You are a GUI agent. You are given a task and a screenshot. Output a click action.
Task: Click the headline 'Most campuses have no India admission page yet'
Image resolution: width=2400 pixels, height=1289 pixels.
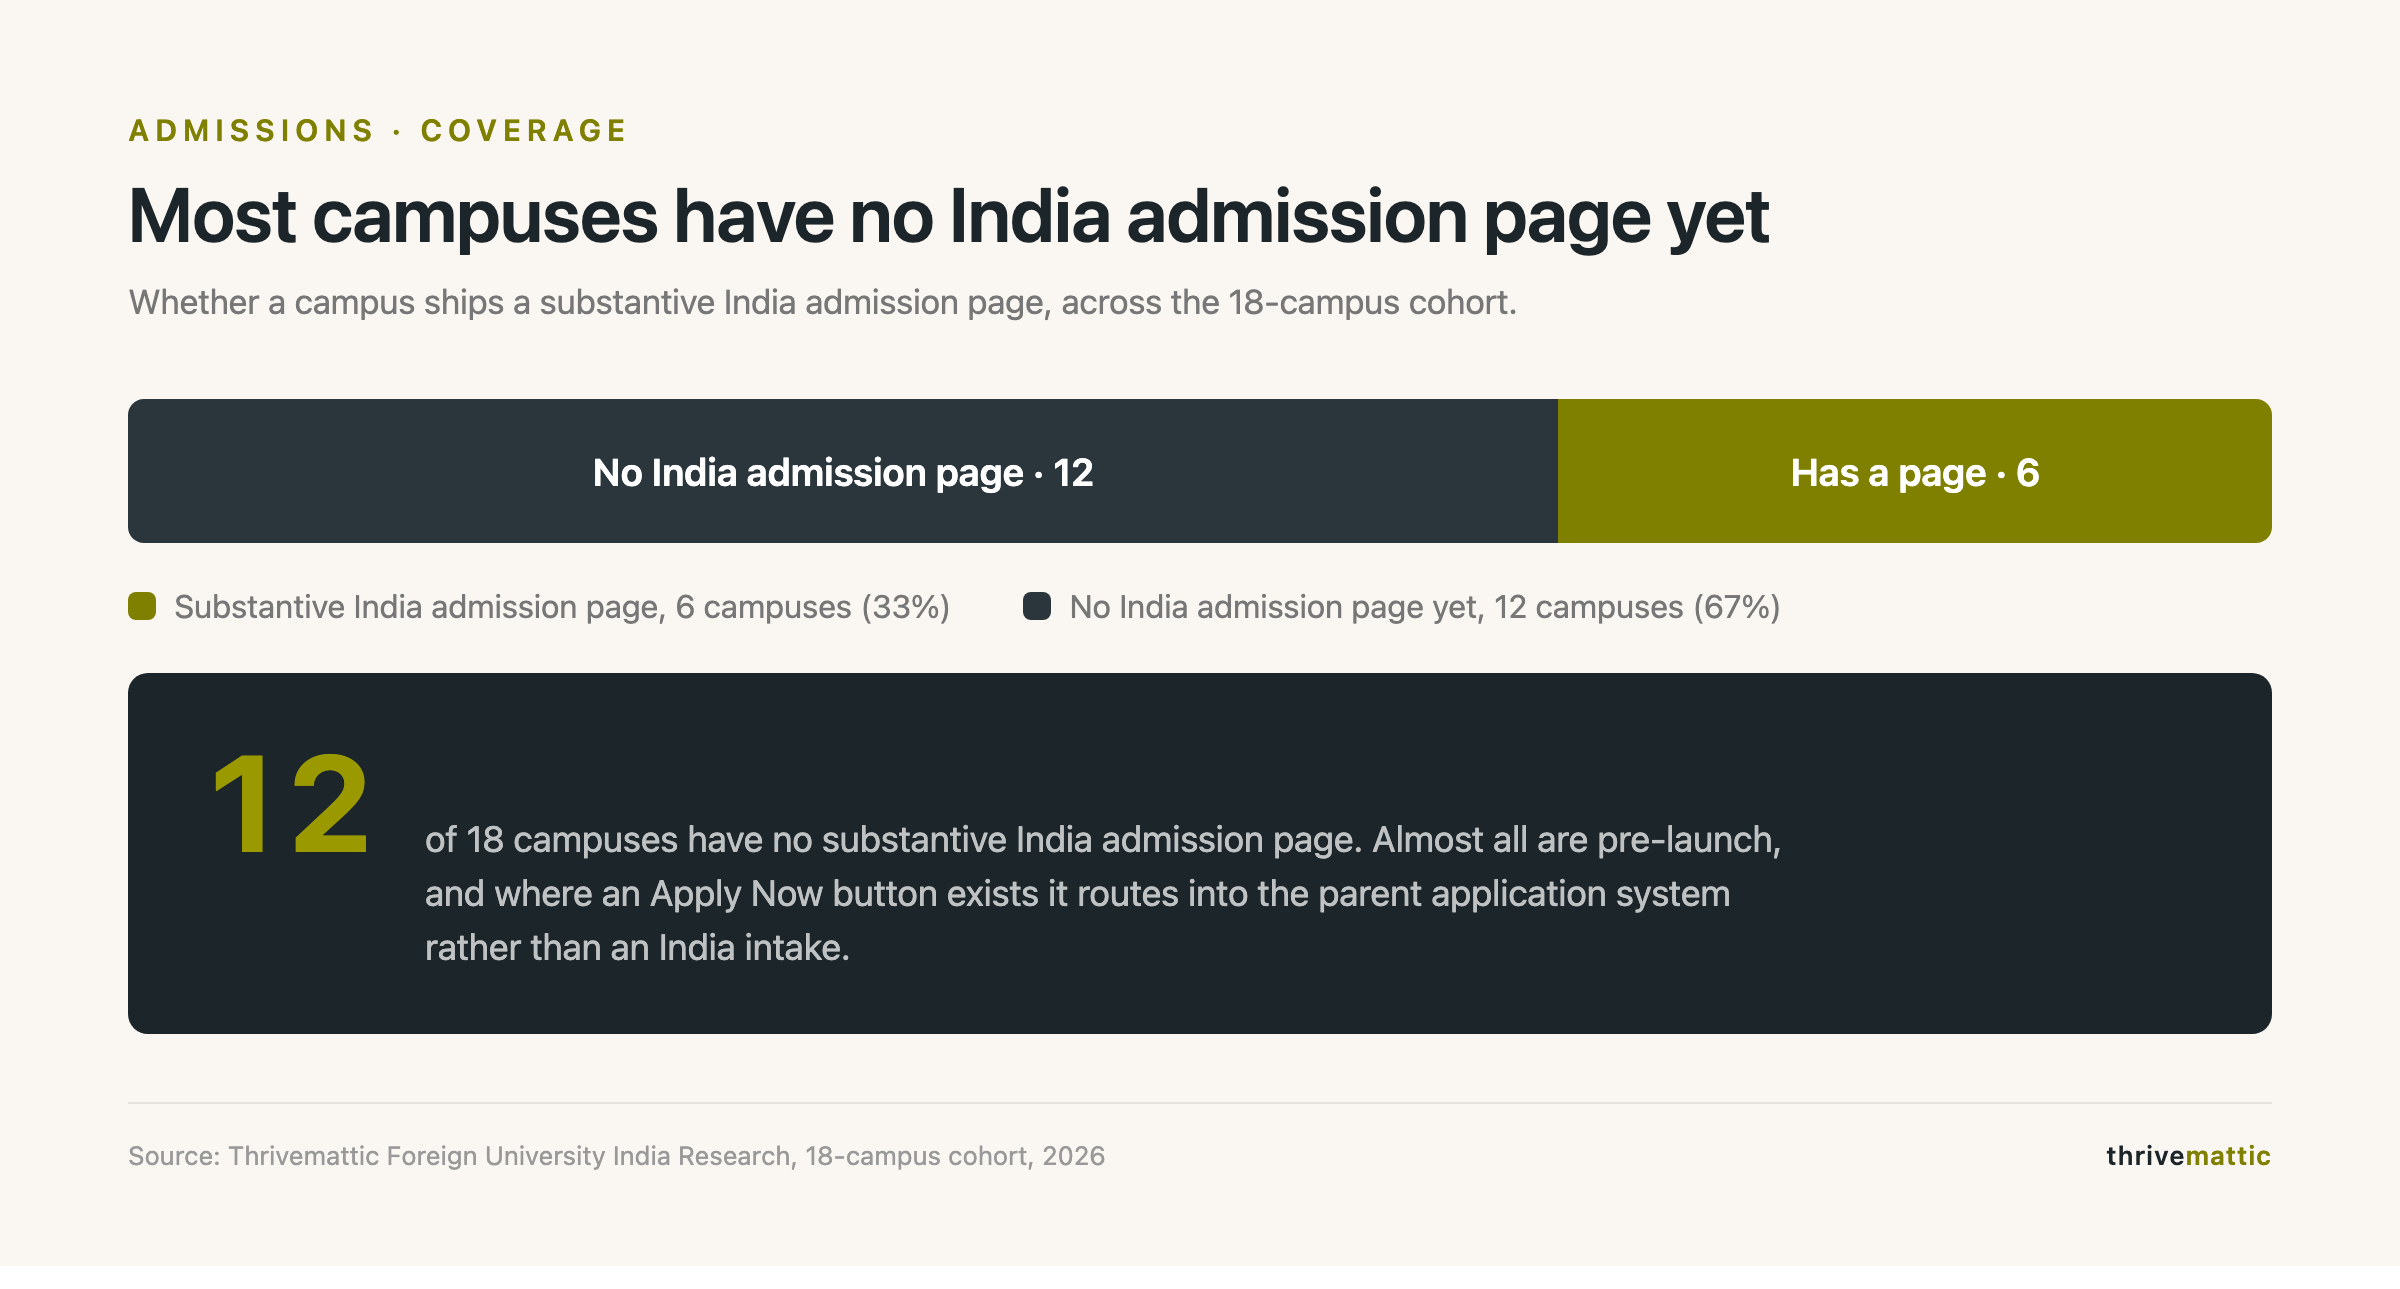click(949, 217)
